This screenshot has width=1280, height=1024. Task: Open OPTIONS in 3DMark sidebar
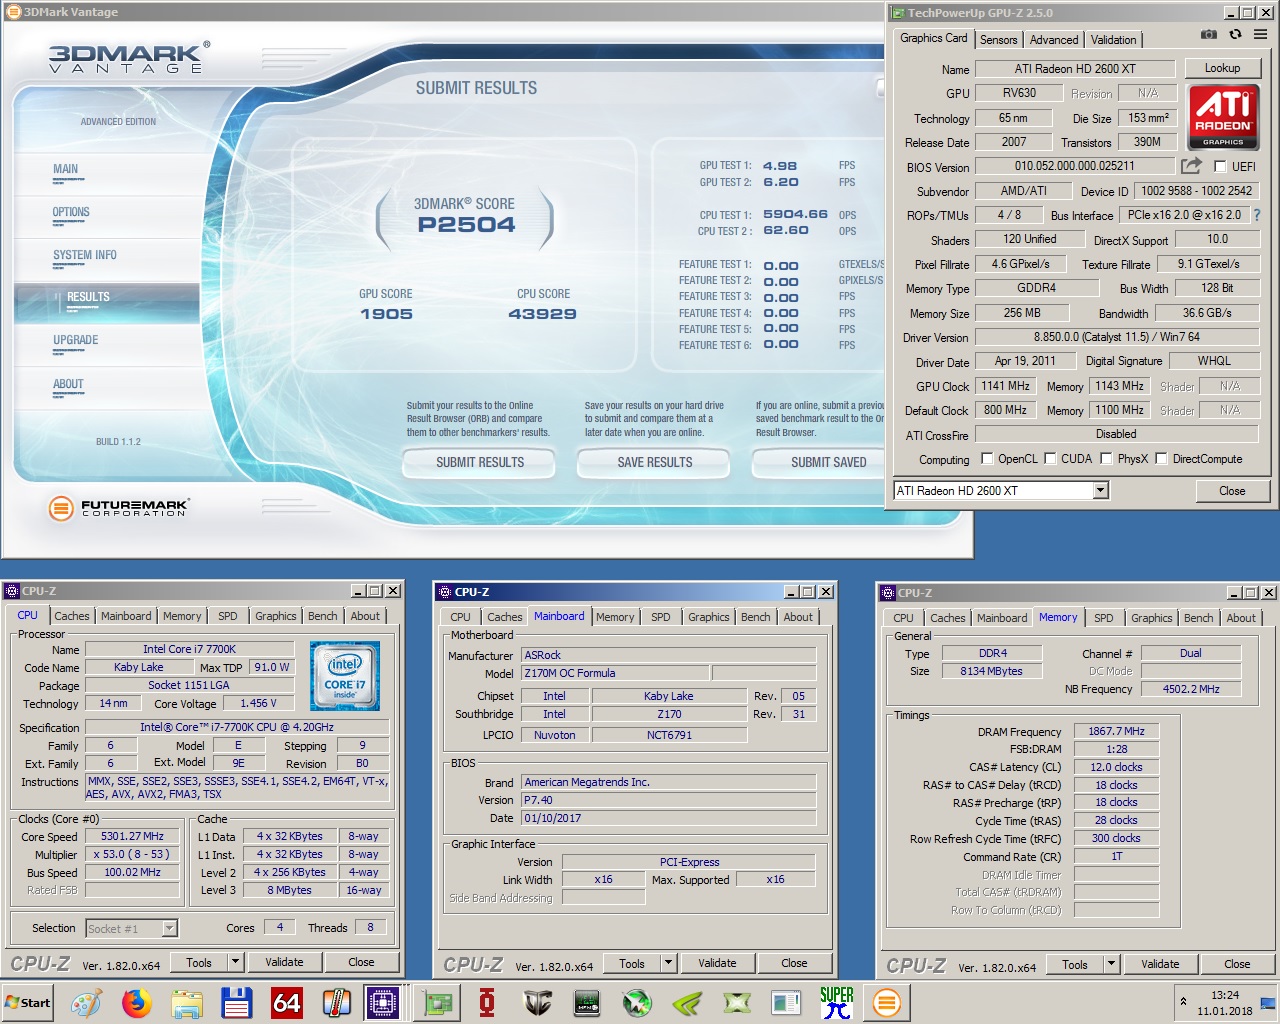[x=71, y=212]
